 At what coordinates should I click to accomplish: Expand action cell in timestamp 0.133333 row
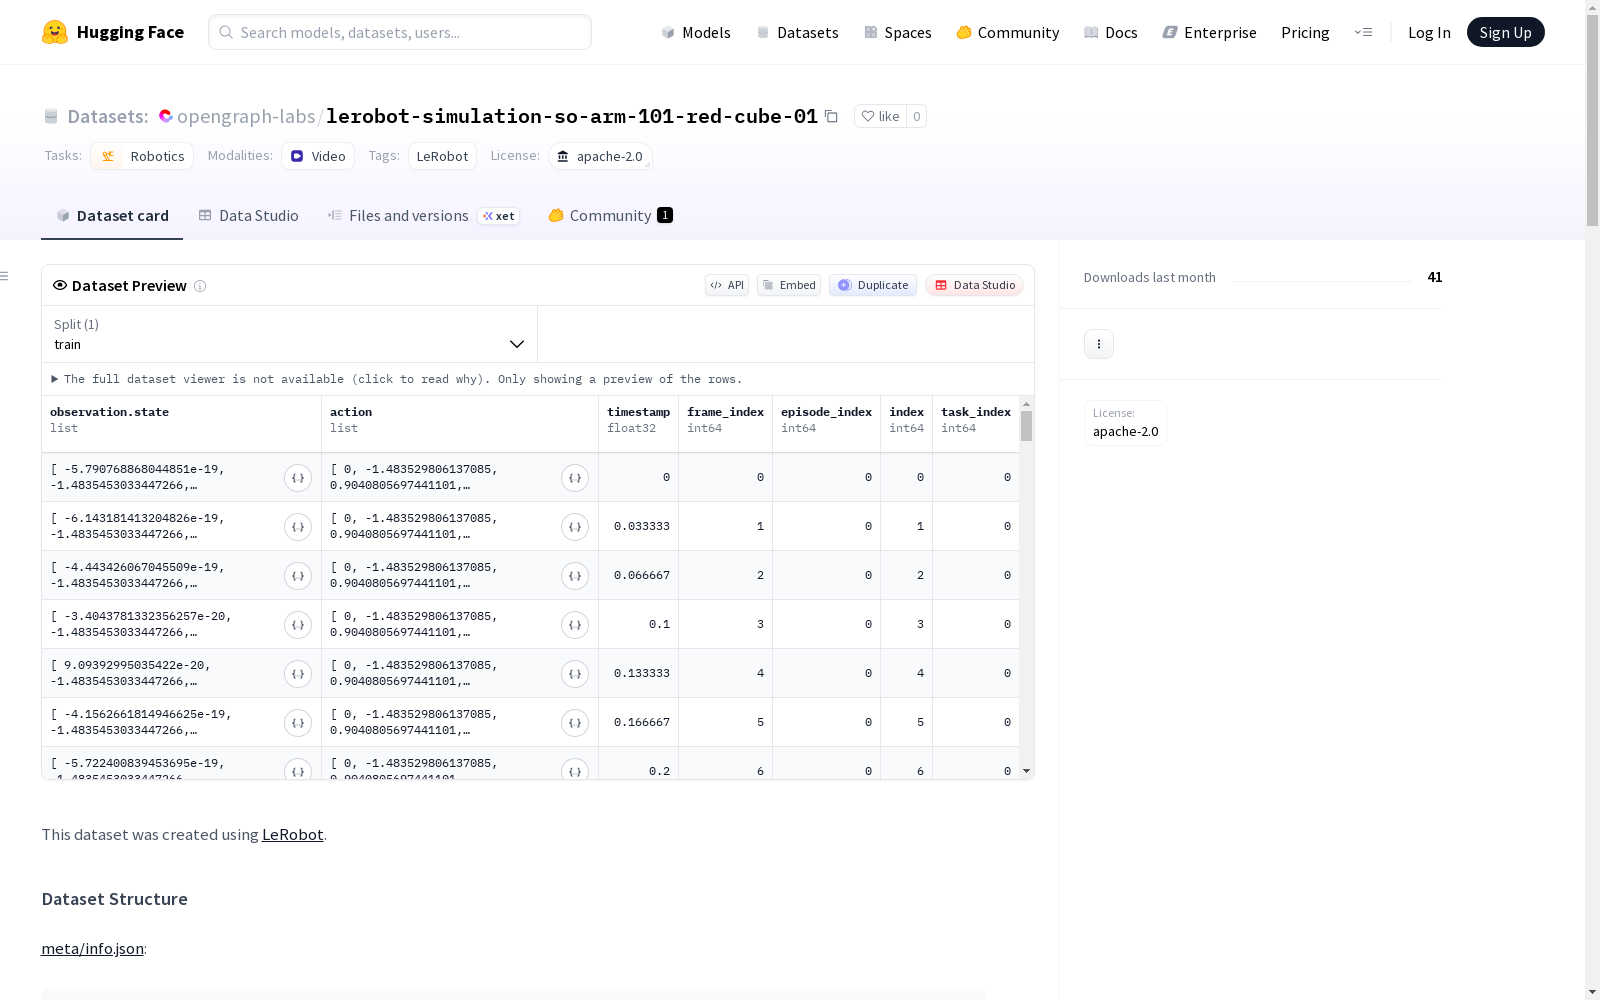click(575, 674)
